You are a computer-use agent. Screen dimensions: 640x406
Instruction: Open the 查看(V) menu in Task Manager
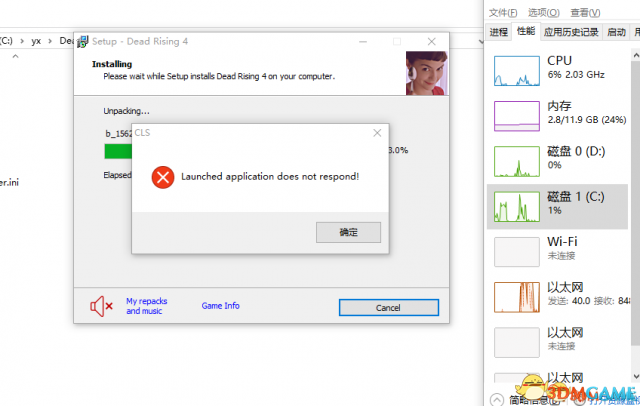point(585,13)
